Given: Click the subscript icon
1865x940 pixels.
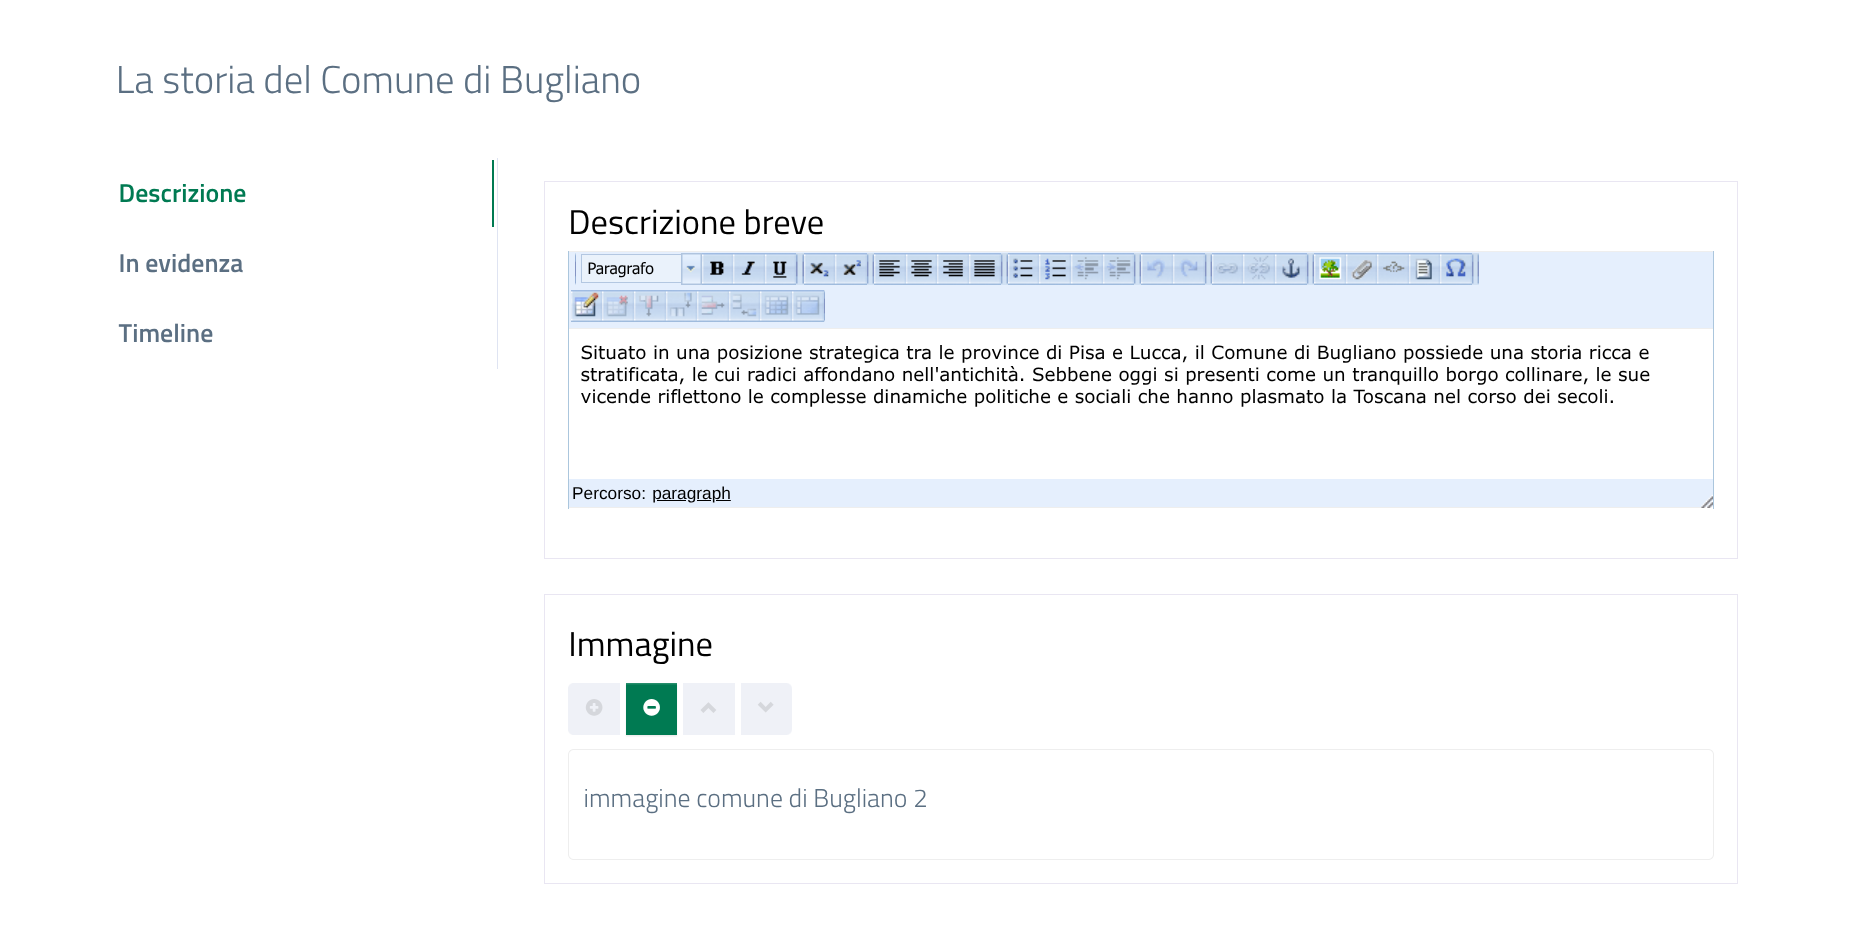Looking at the screenshot, I should click(x=819, y=269).
